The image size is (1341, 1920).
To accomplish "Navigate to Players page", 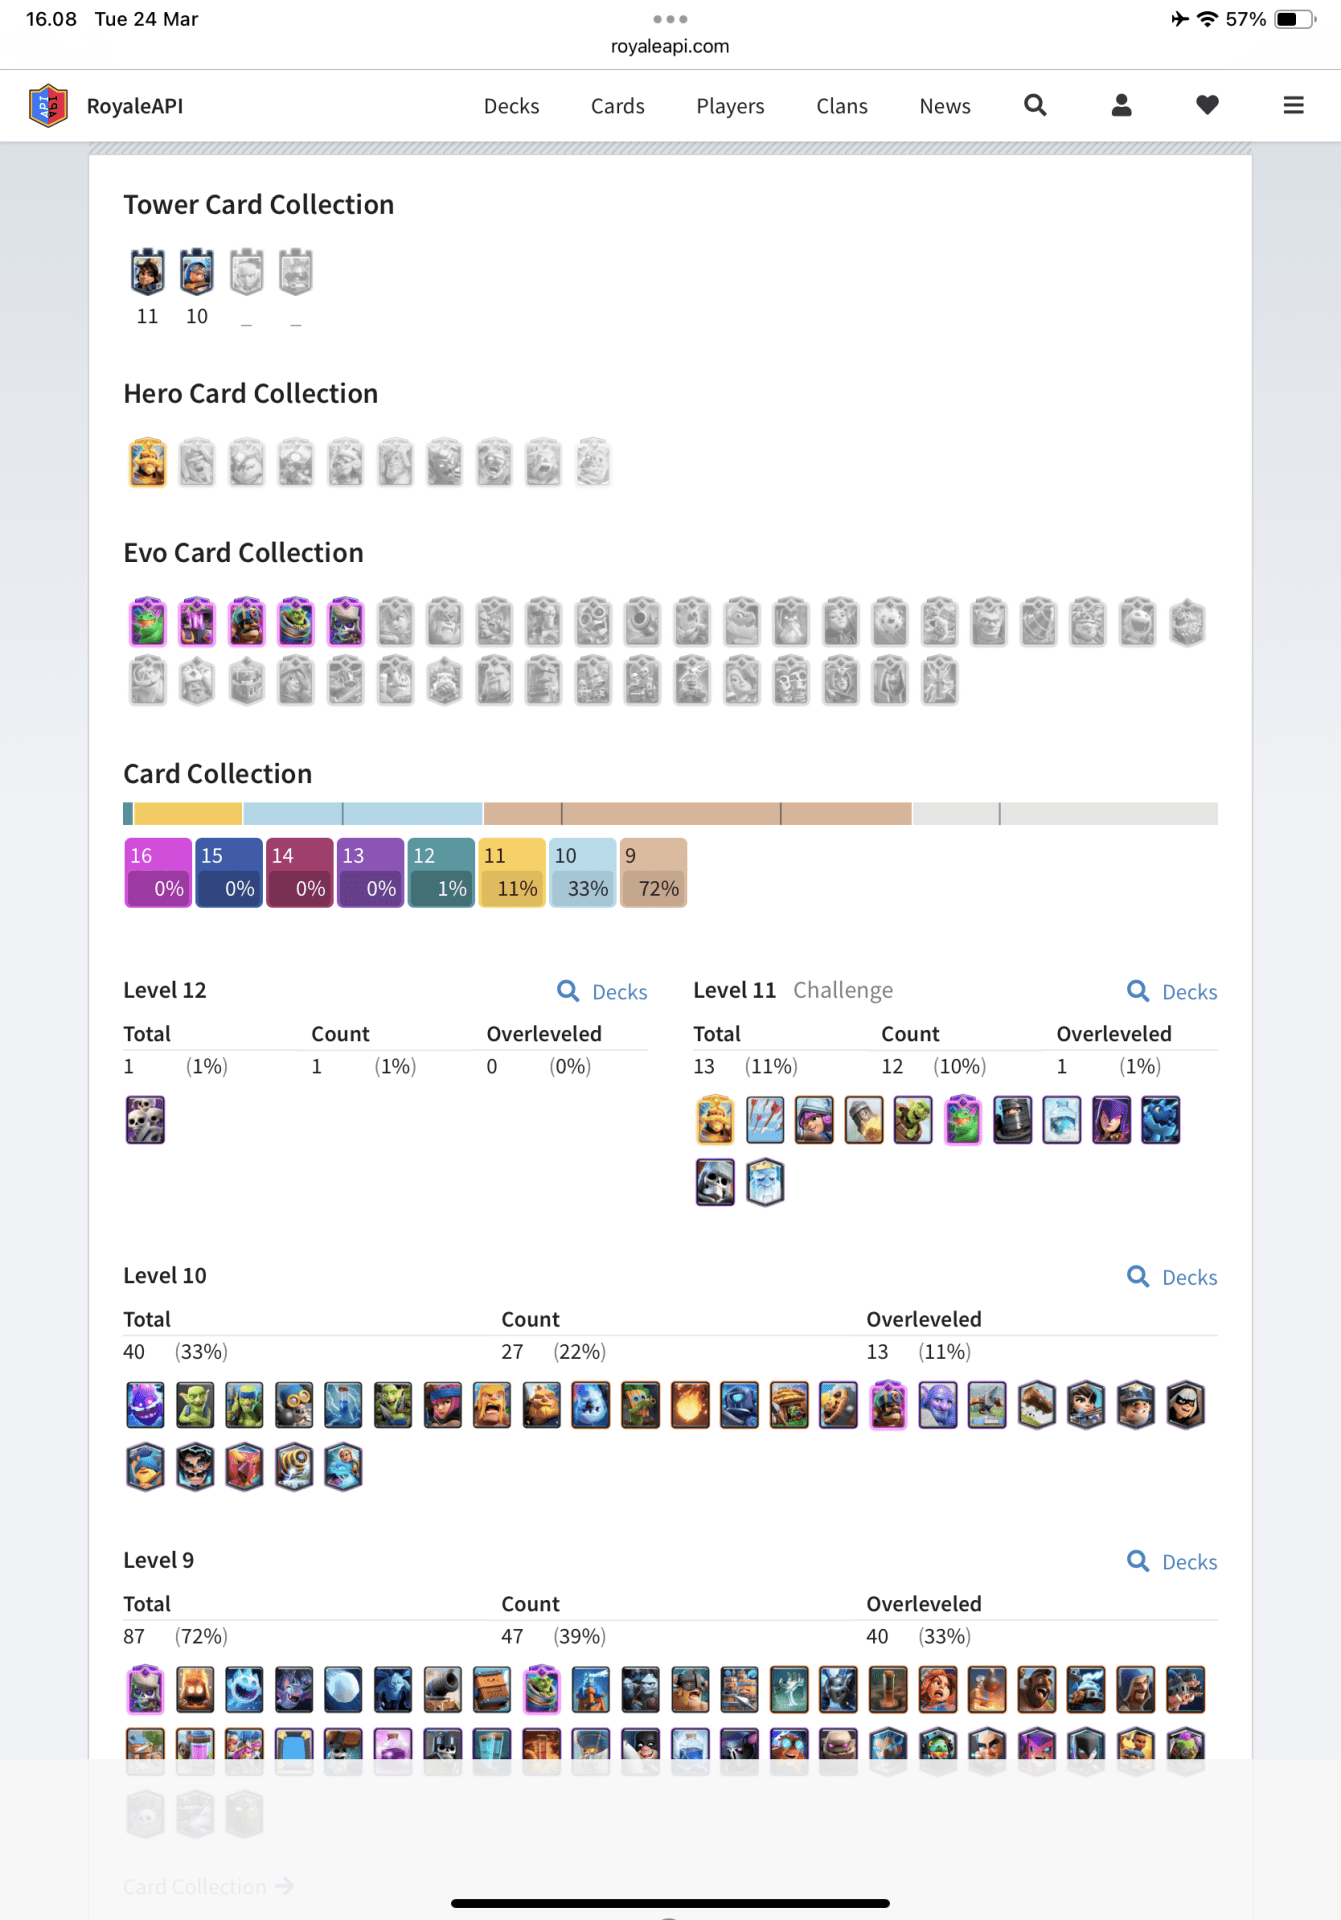I will pos(730,106).
